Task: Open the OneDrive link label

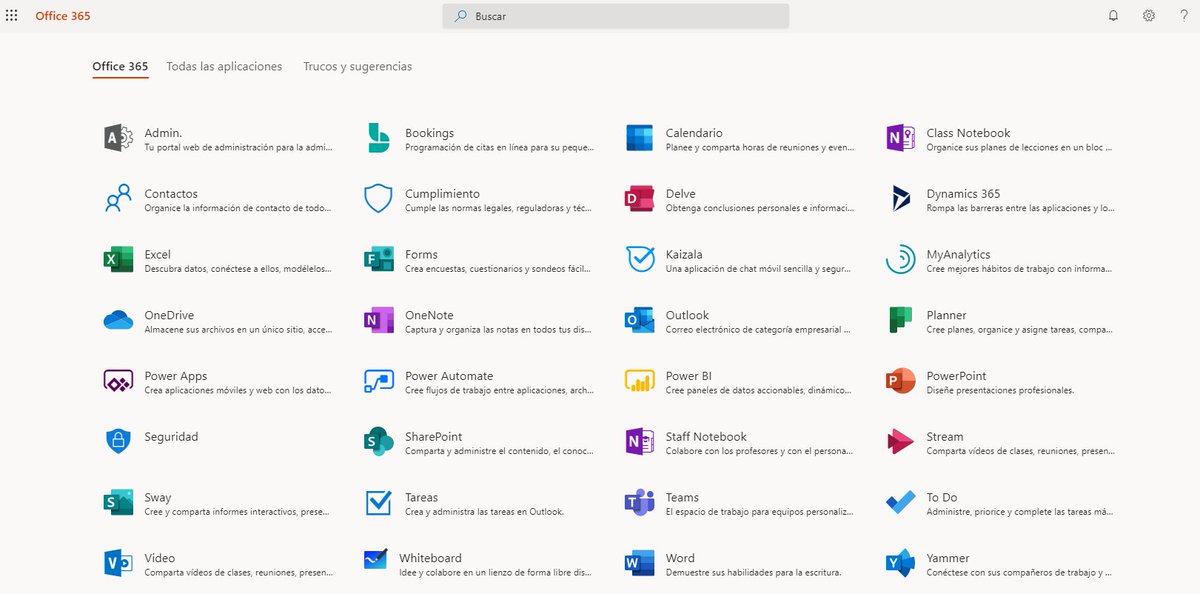Action: [169, 315]
